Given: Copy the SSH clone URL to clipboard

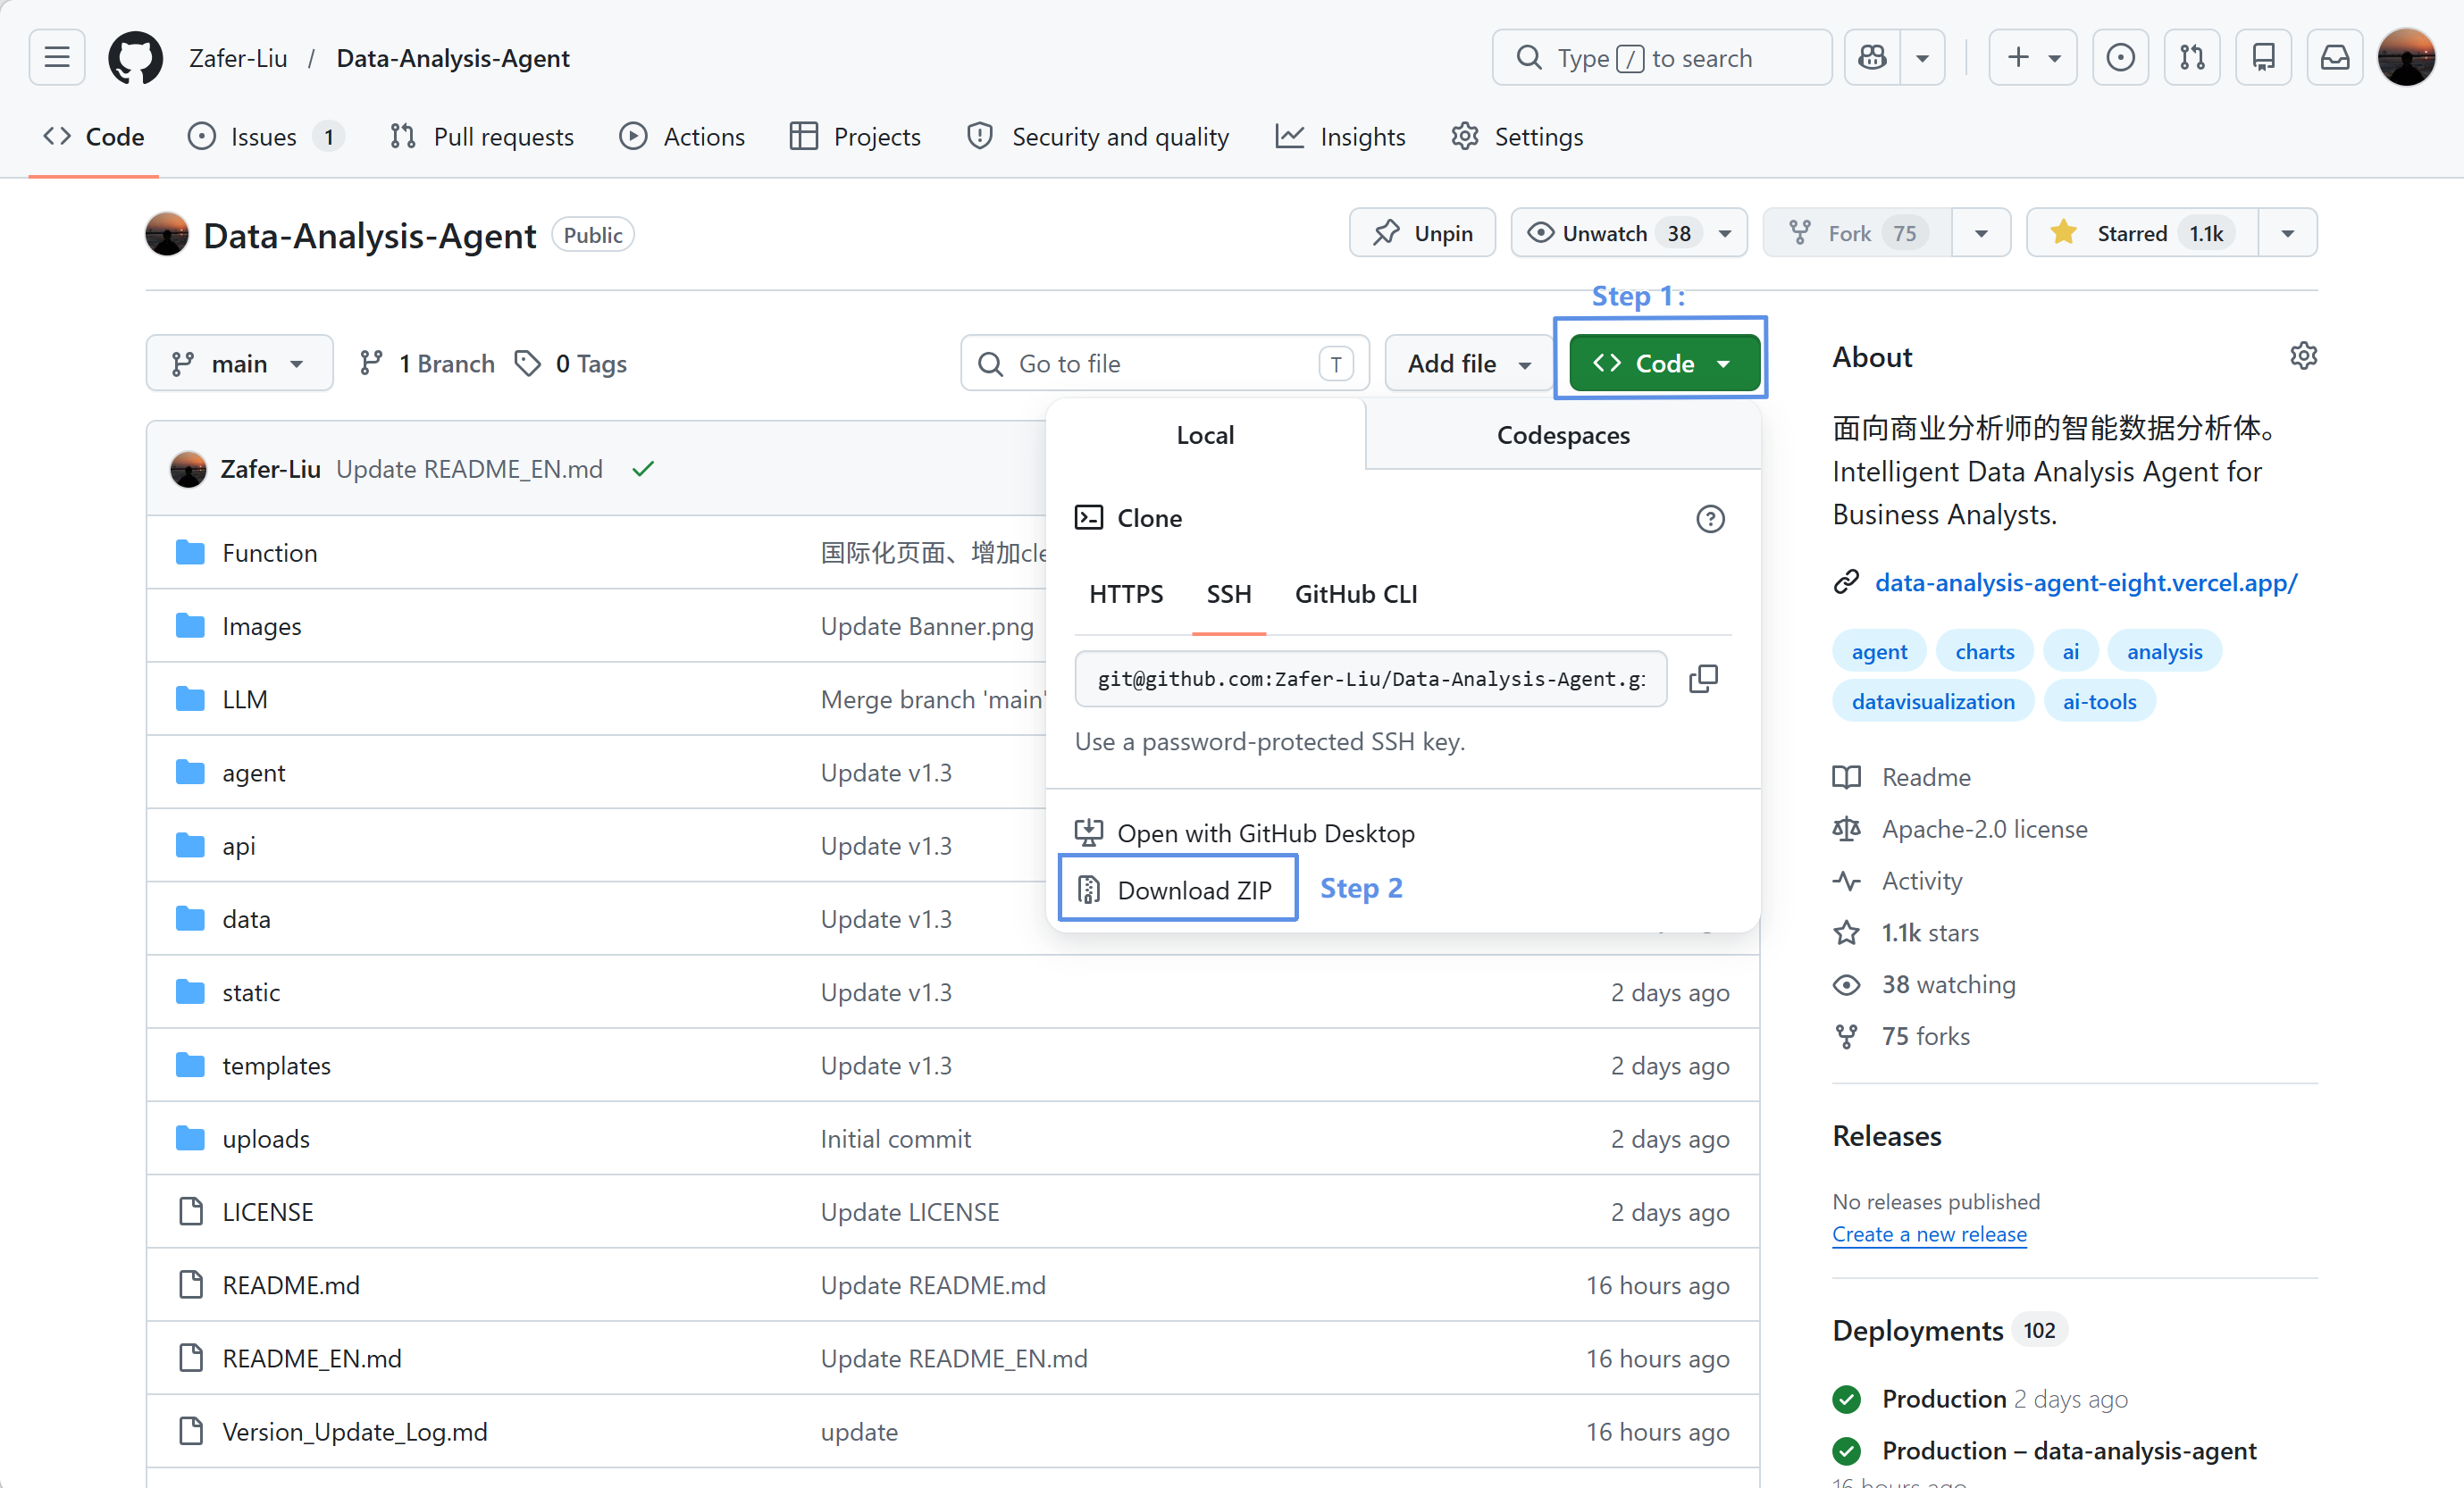Looking at the screenshot, I should pyautogui.click(x=1703, y=679).
